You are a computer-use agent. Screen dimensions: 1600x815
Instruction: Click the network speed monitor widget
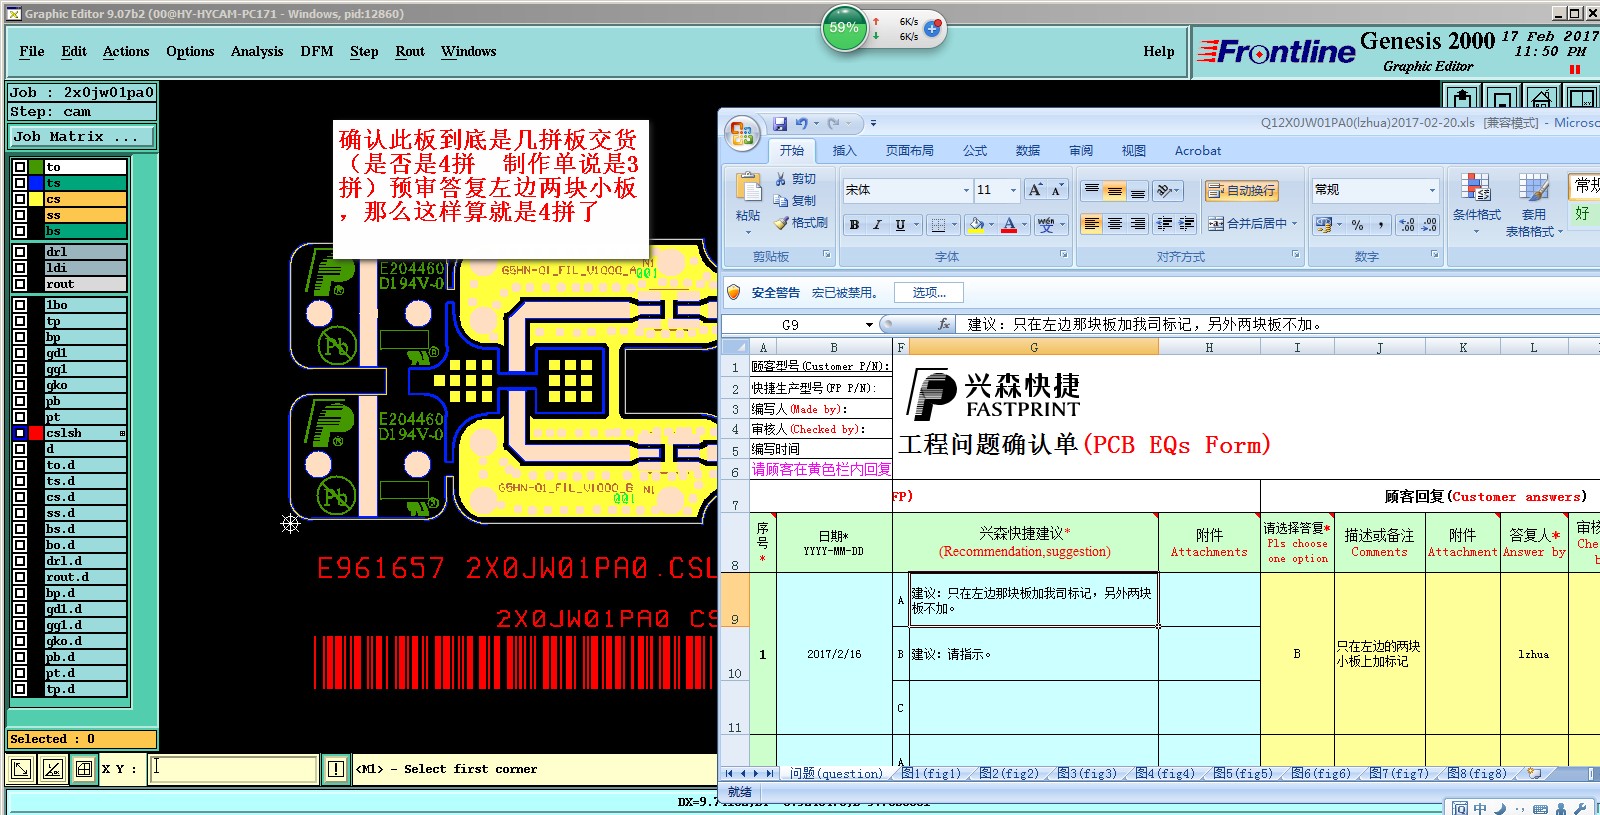[884, 29]
